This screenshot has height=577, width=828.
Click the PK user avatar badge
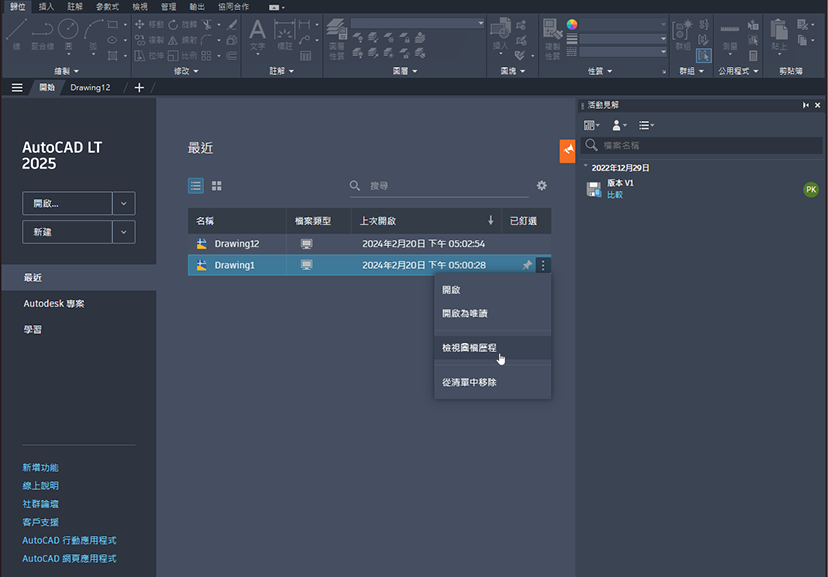tap(811, 190)
